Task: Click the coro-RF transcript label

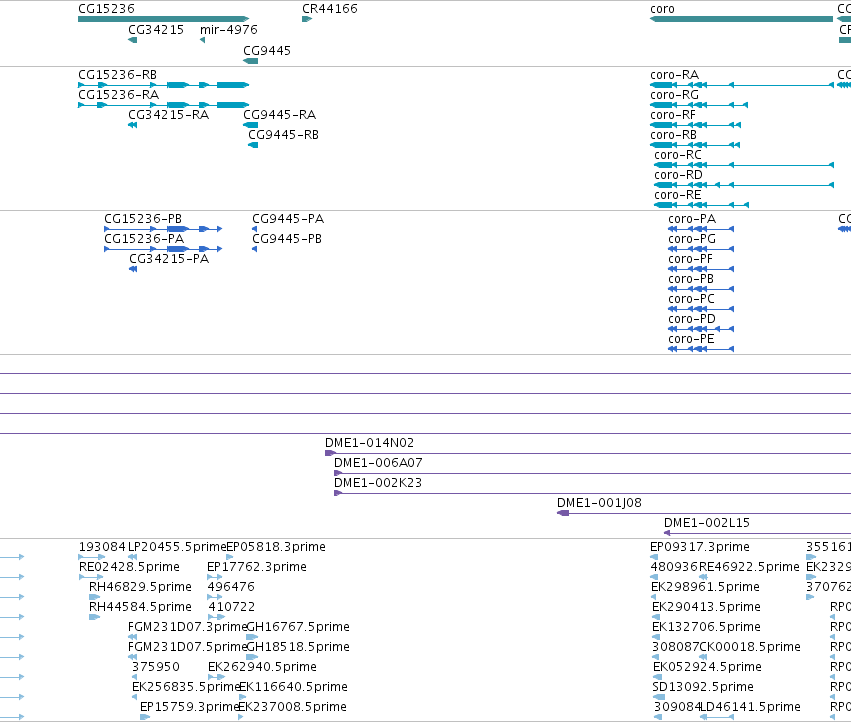Action: pyautogui.click(x=672, y=115)
